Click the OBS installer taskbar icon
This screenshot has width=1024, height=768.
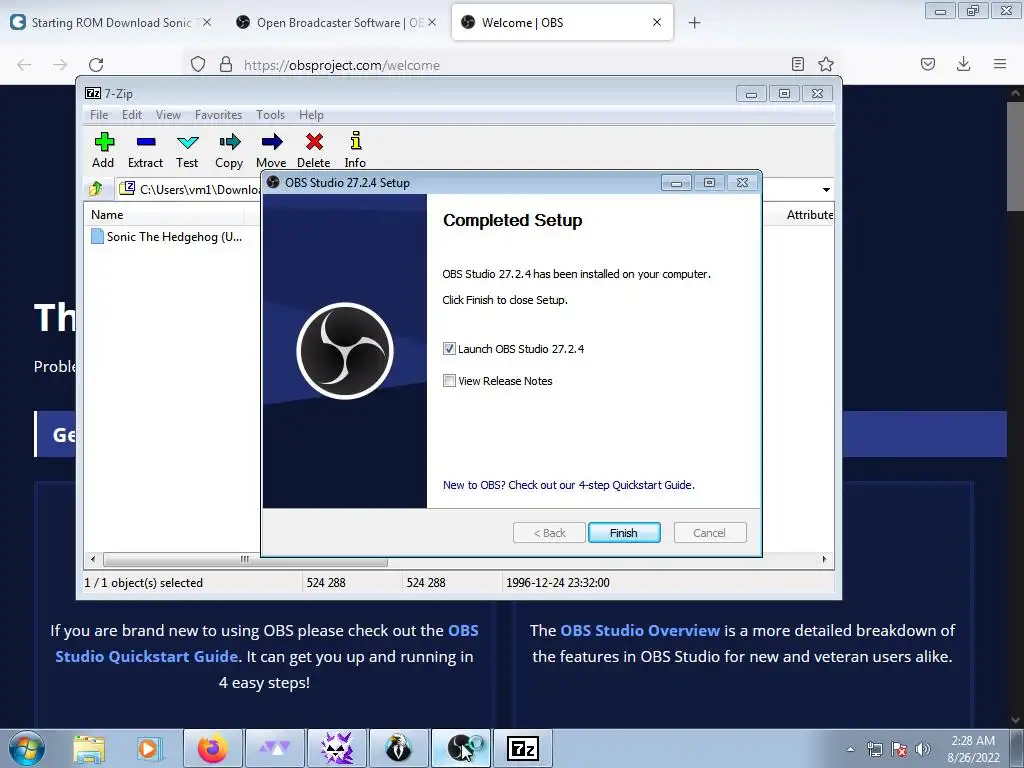point(461,748)
